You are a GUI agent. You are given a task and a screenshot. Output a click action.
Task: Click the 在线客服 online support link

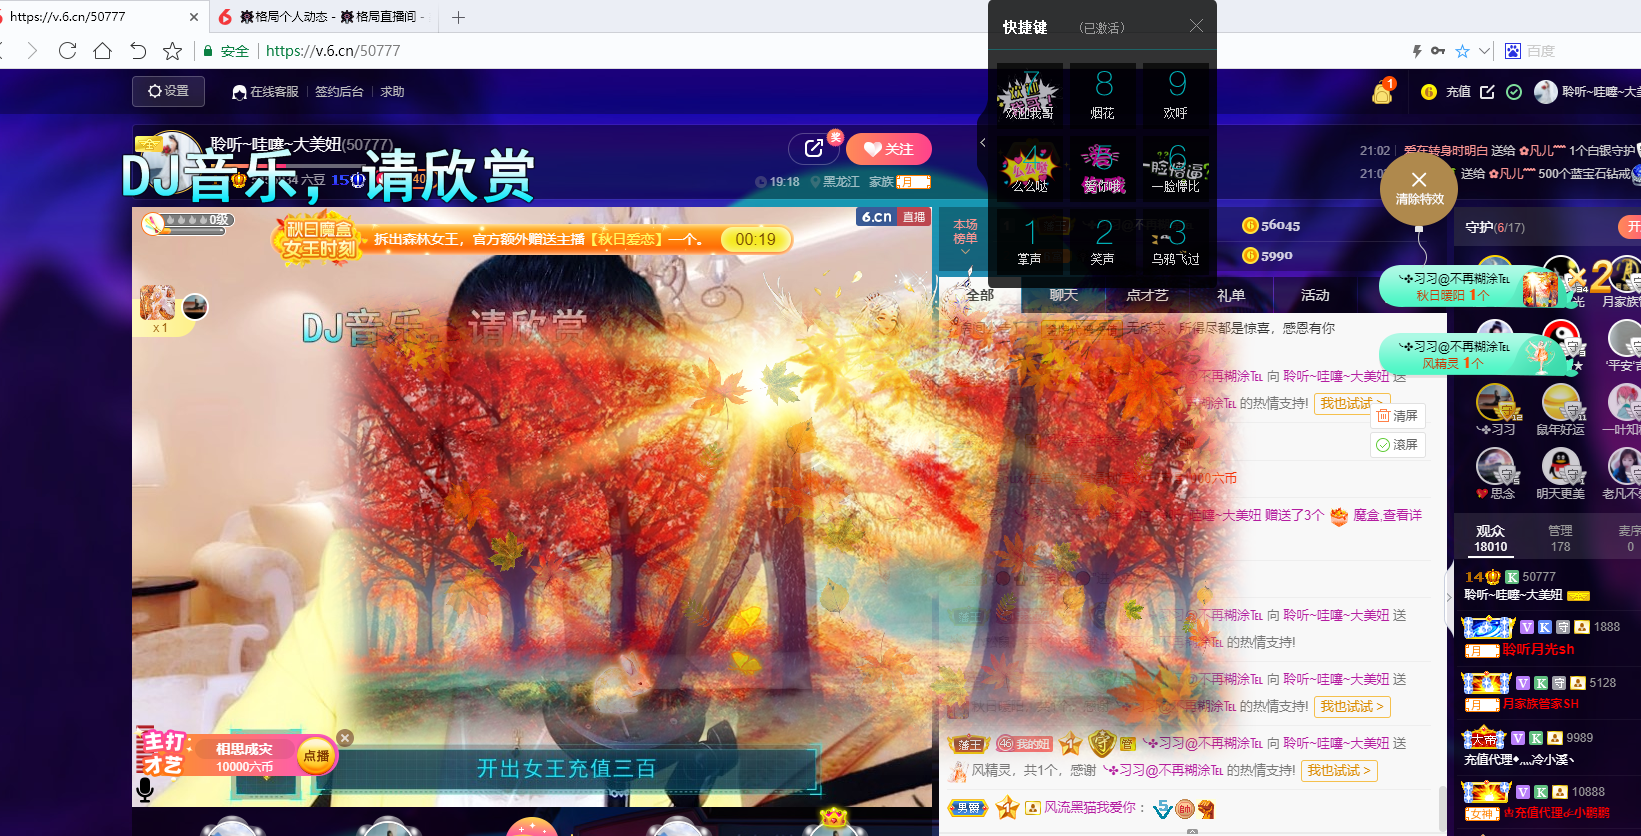(x=265, y=91)
